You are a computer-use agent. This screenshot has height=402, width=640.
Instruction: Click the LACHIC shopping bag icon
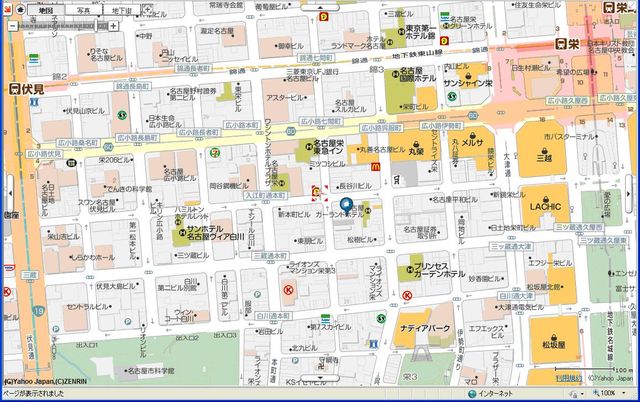pos(545,199)
